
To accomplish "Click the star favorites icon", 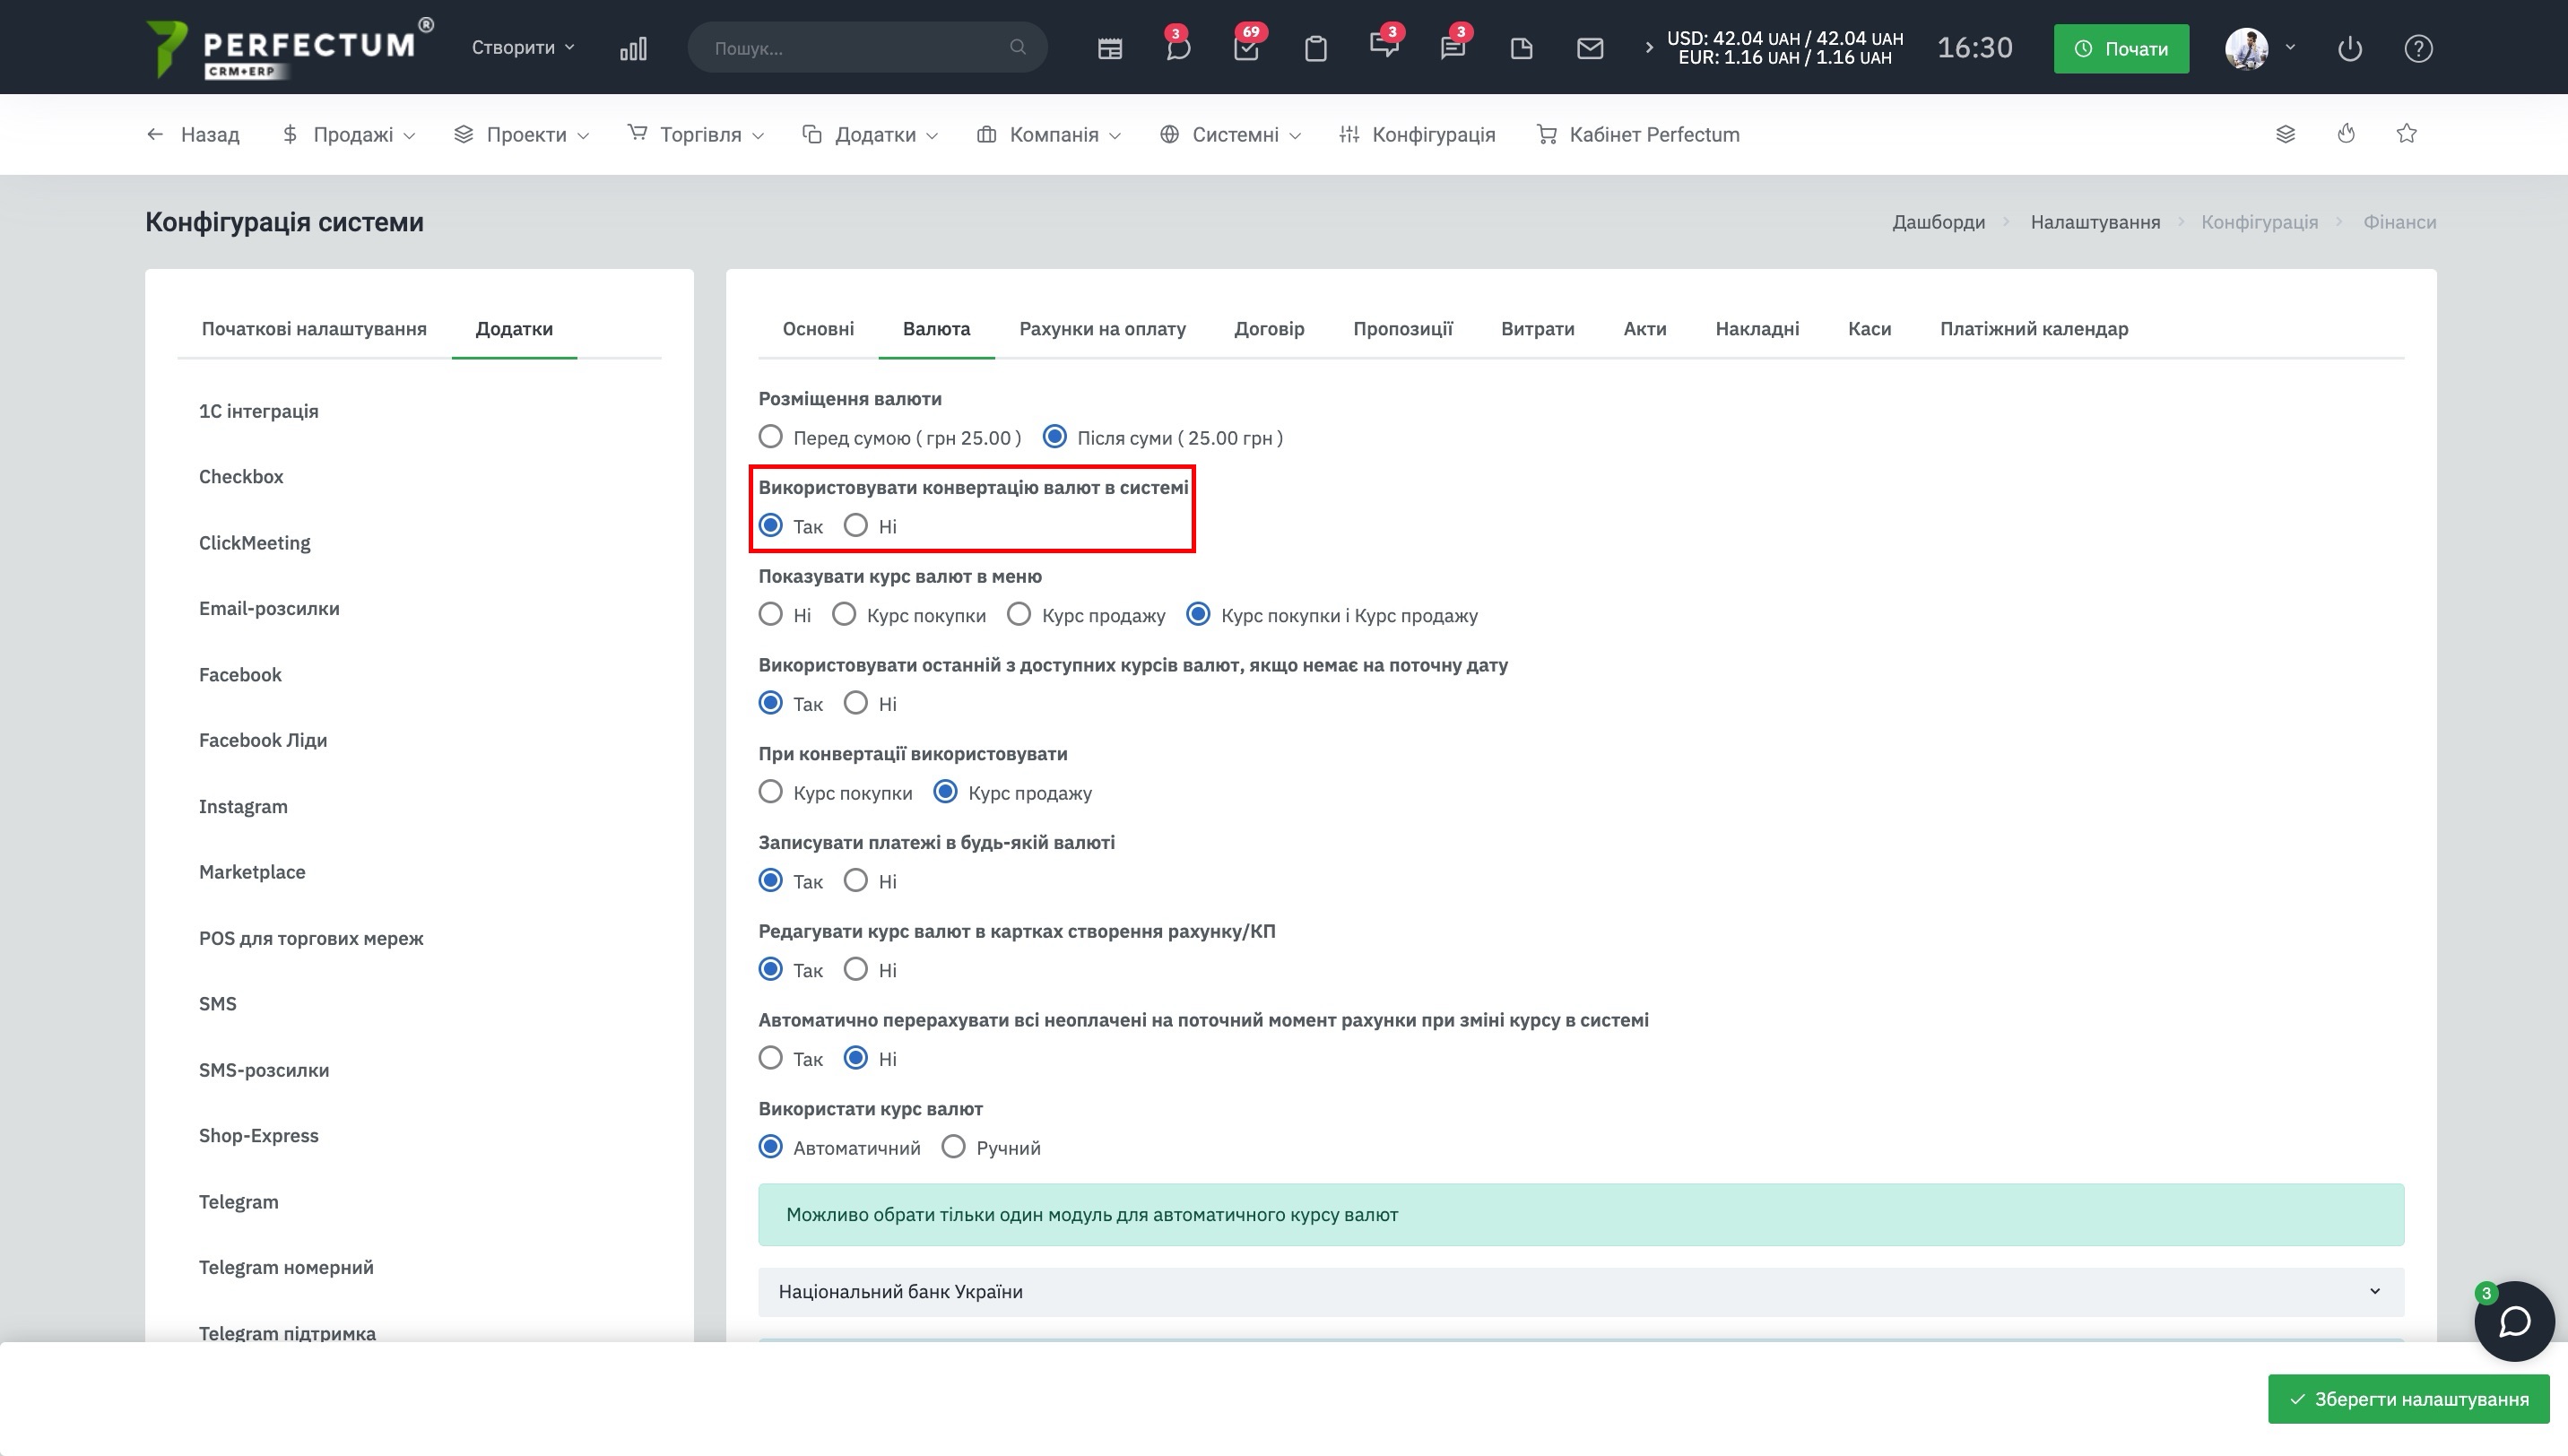I will click(2406, 134).
